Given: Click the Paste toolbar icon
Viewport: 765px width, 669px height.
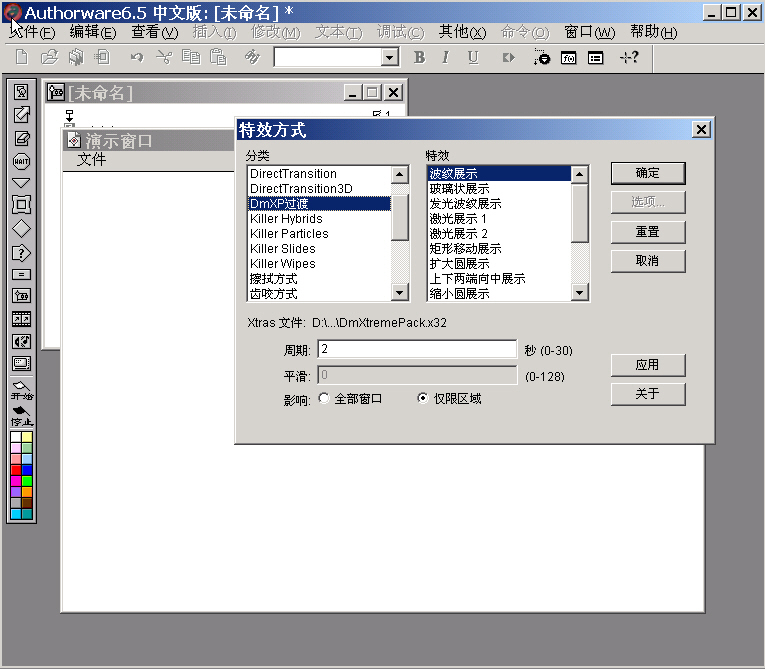Looking at the screenshot, I should [218, 58].
